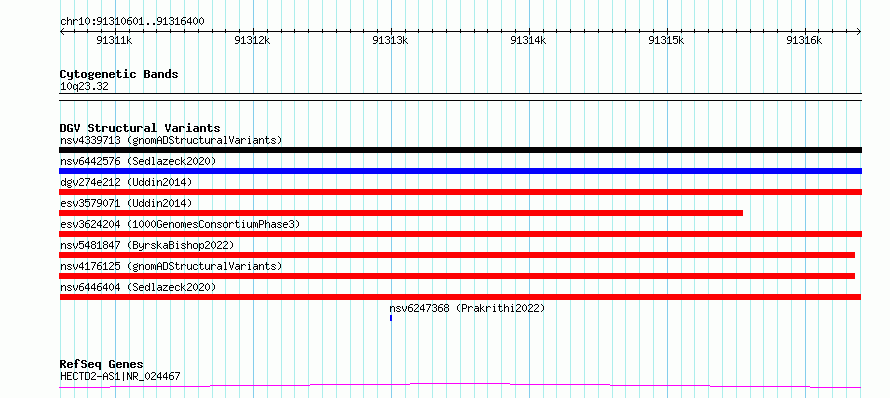The width and height of the screenshot is (890, 398).
Task: Select the RefSeq Genes track title
Action: coord(102,365)
